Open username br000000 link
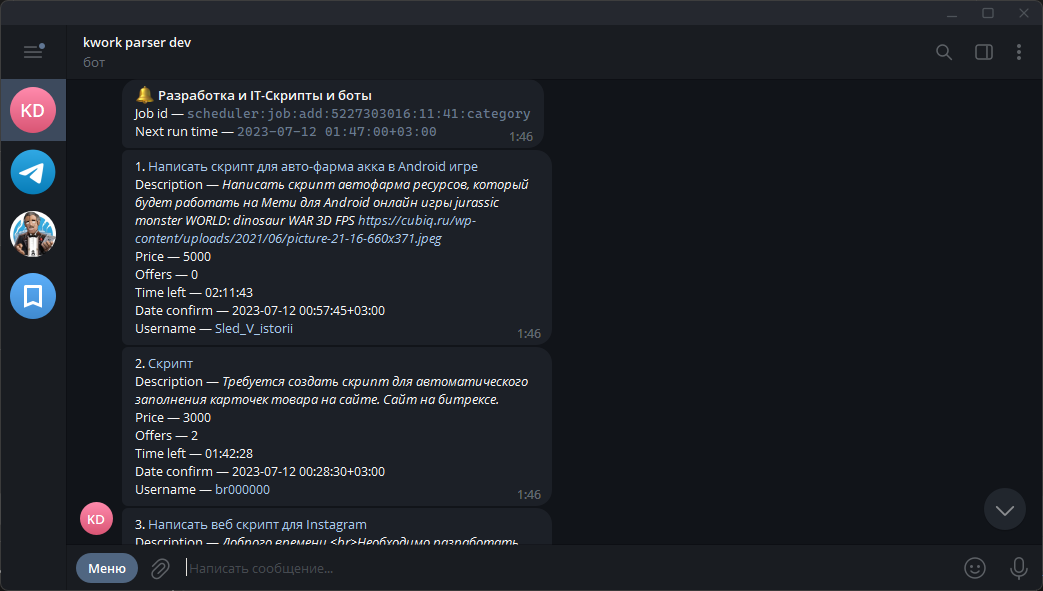Screen dimensions: 1043x591 (242, 489)
